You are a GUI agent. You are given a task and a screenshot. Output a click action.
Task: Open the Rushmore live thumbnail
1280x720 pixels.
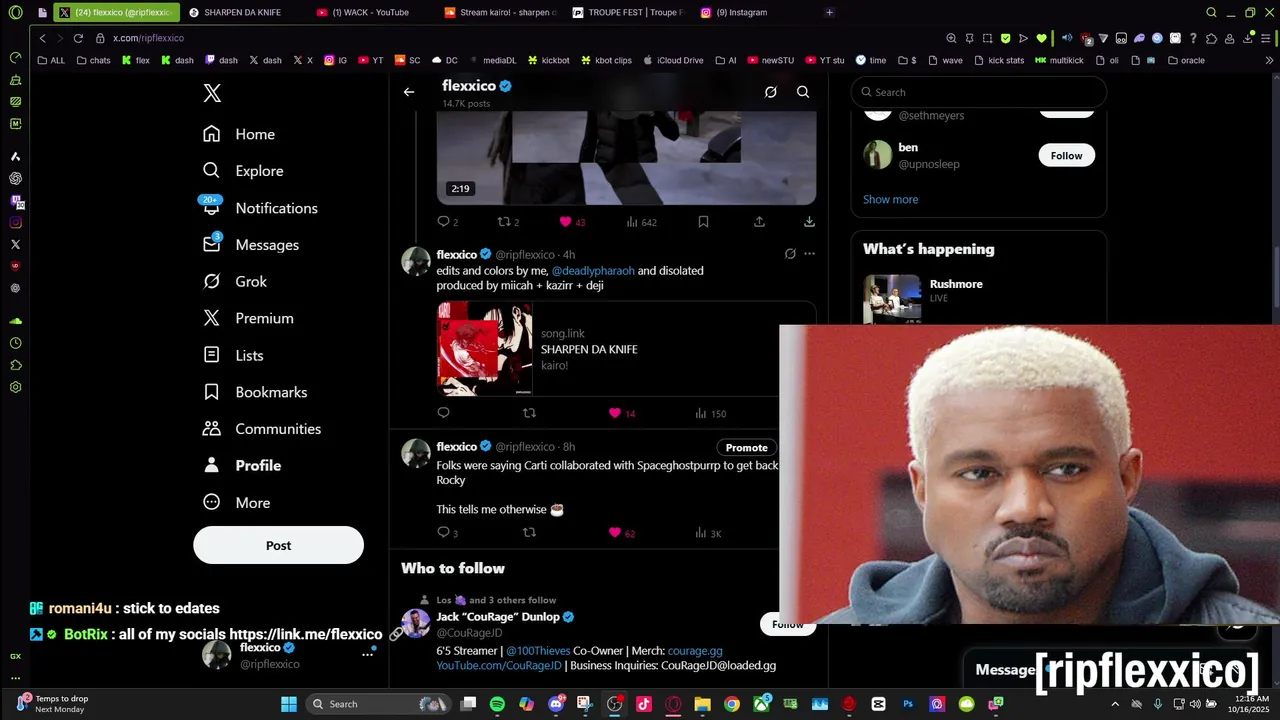coord(892,298)
